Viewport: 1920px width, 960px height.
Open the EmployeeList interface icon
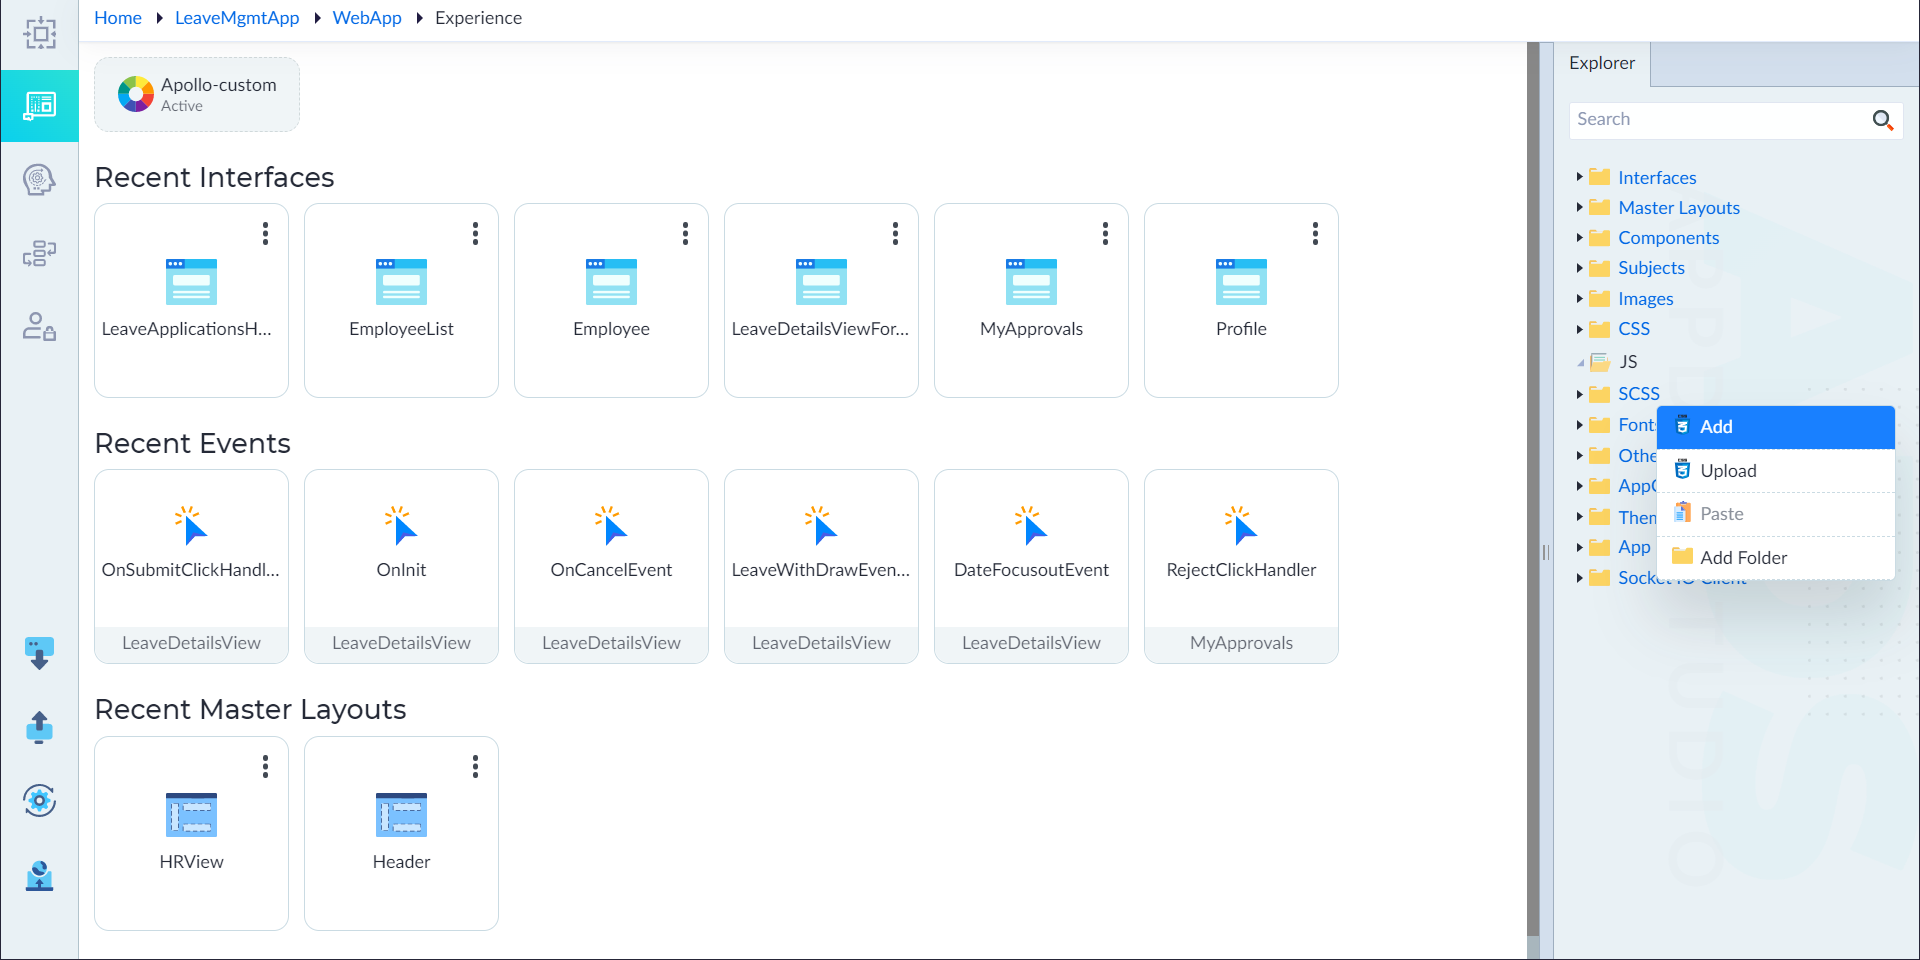pos(401,282)
